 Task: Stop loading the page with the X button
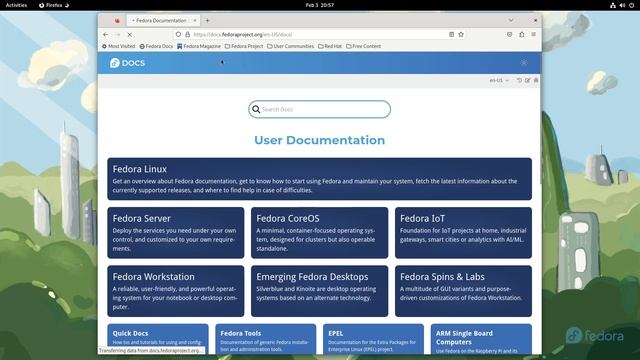pyautogui.click(x=129, y=35)
